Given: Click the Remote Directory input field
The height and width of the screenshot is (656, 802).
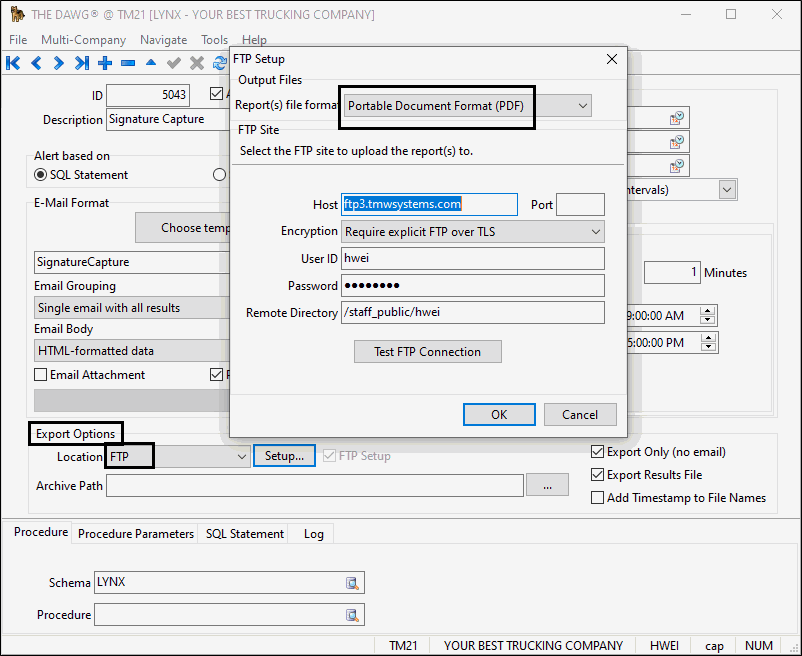Looking at the screenshot, I should 472,313.
